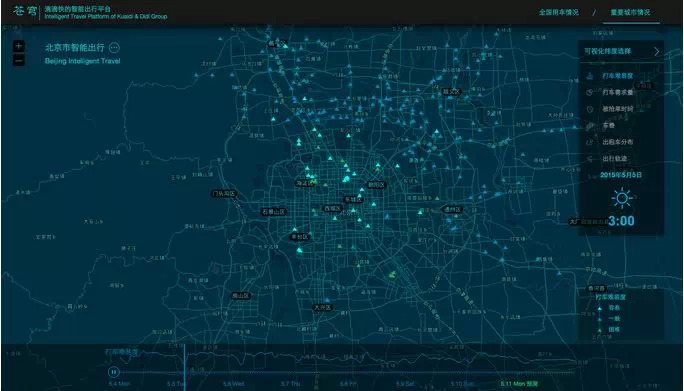
Task: Click the 苍穹 logo in the header
Action: pyautogui.click(x=25, y=11)
